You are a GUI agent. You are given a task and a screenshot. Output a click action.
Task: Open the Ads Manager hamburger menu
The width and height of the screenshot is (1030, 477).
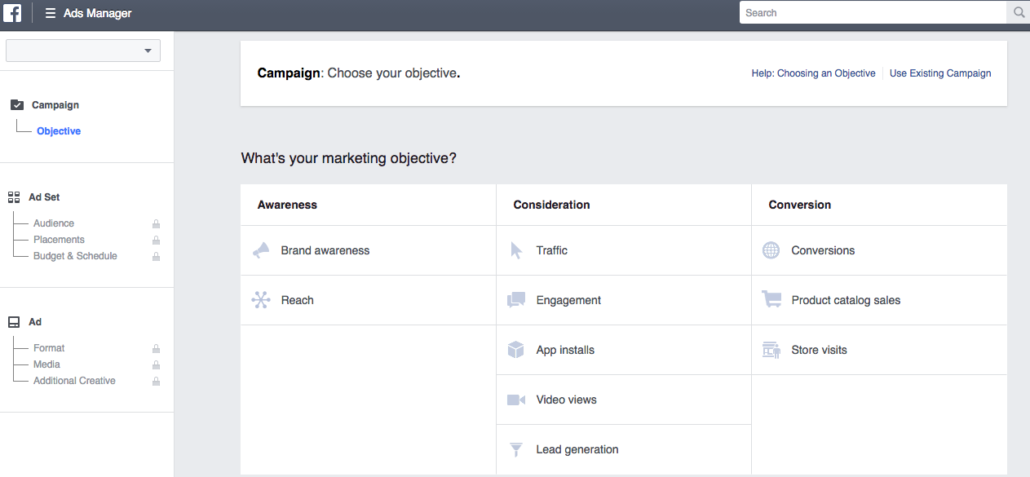pyautogui.click(x=50, y=13)
